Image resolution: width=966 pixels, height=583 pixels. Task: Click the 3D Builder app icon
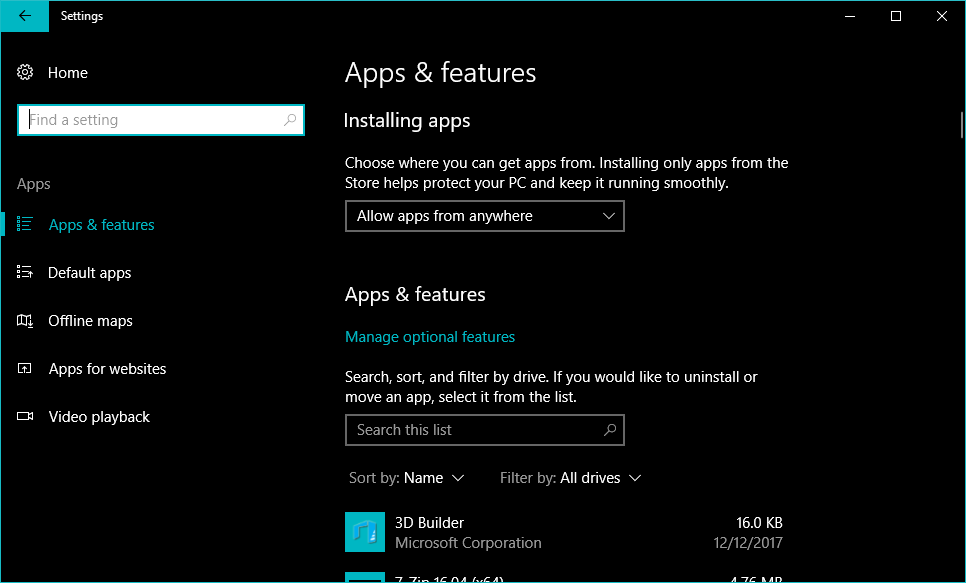[365, 532]
